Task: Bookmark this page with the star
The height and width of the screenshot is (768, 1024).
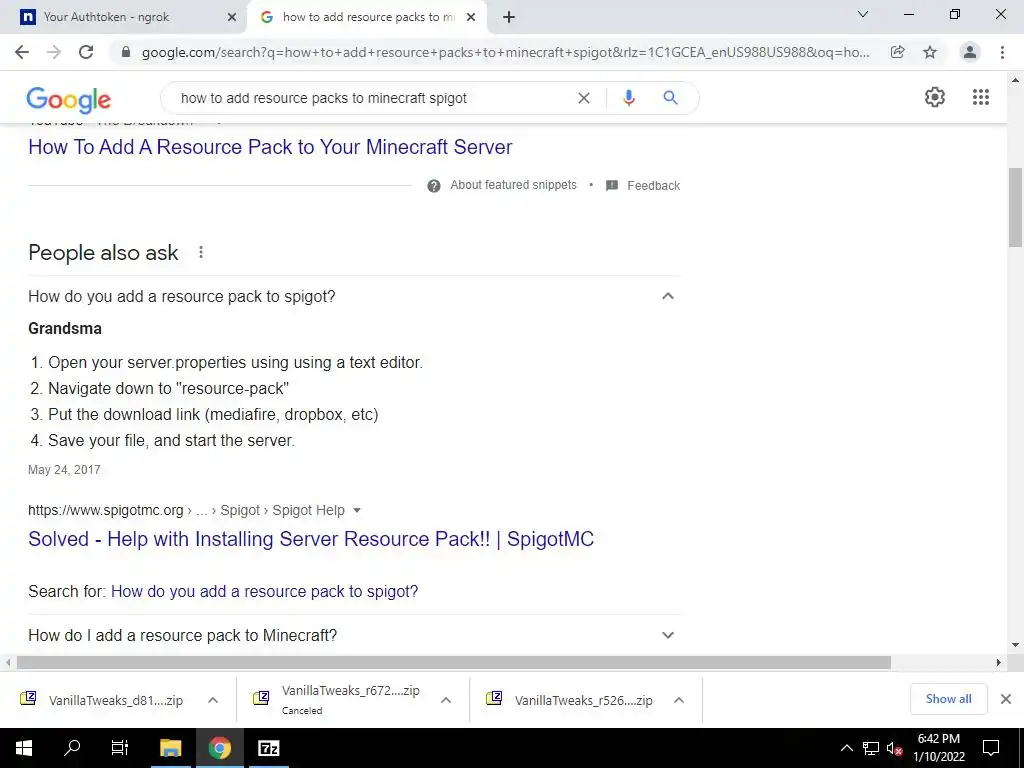Action: [x=930, y=52]
